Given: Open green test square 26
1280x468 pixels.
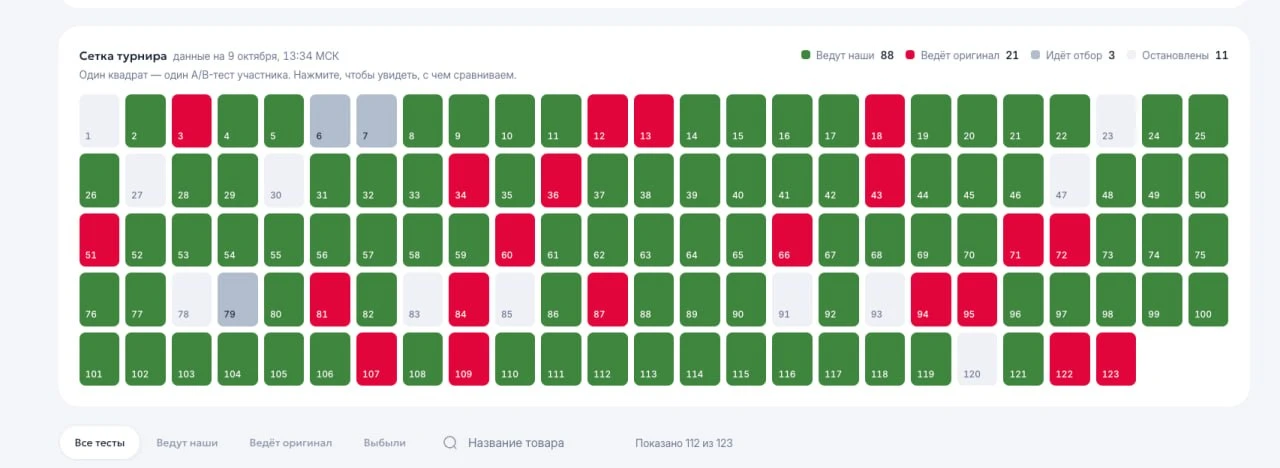Looking at the screenshot, I should point(99,180).
